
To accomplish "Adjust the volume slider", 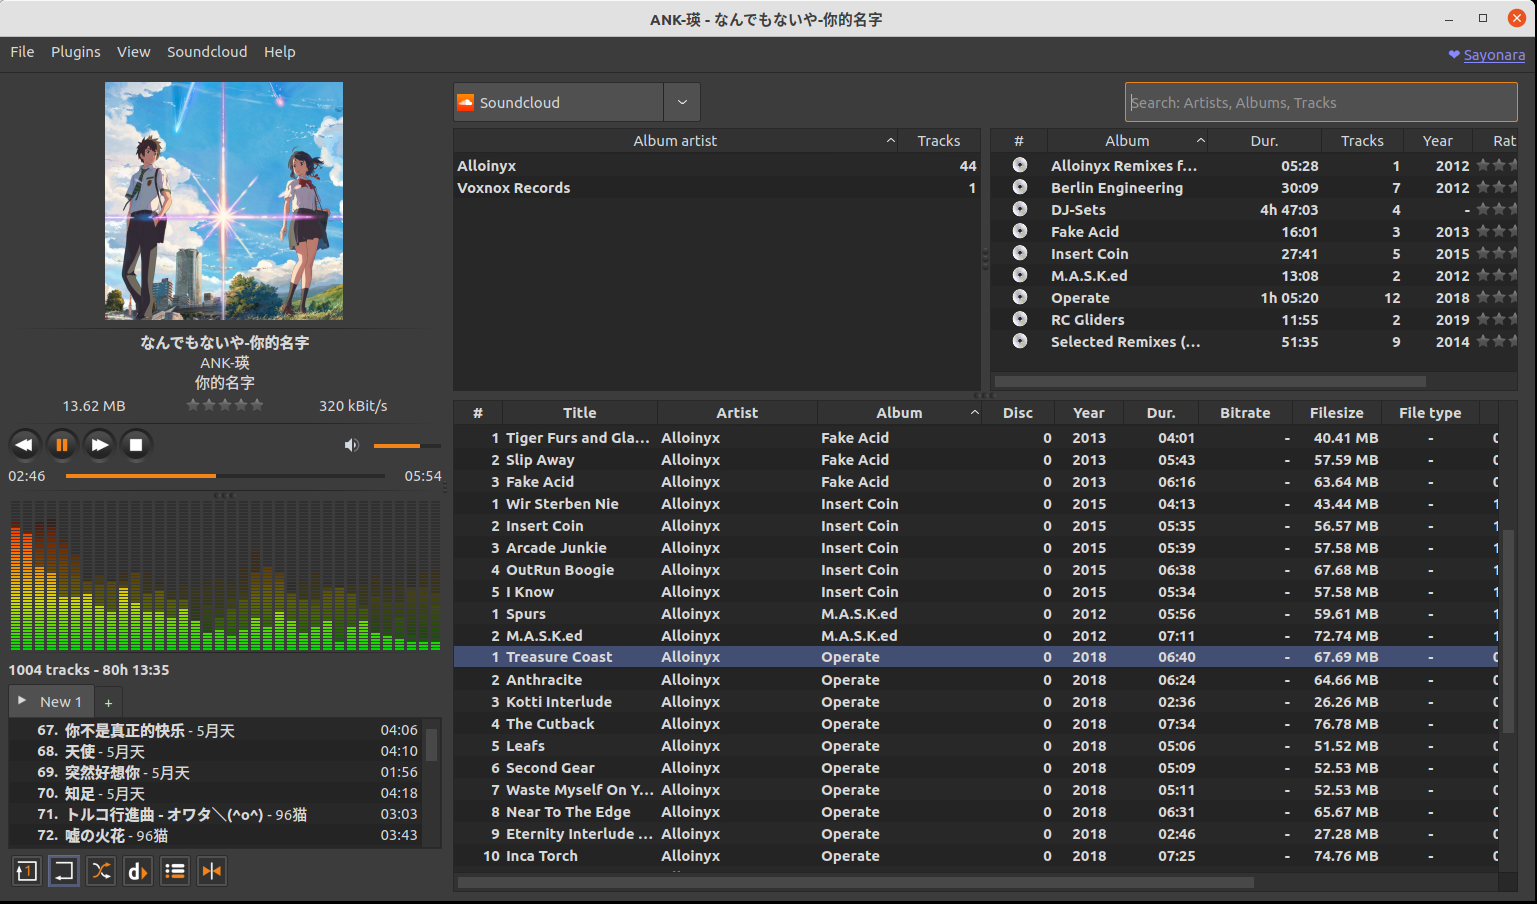I will tap(407, 445).
